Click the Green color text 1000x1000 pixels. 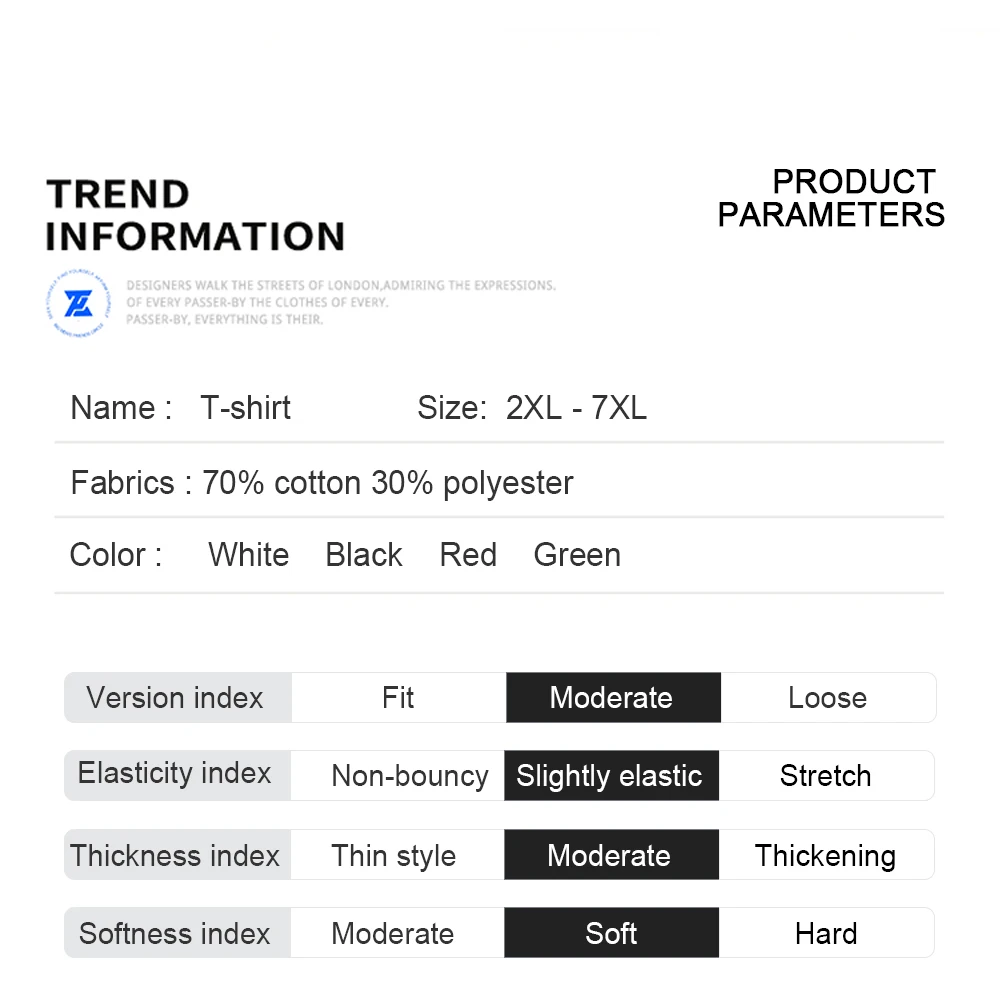577,555
